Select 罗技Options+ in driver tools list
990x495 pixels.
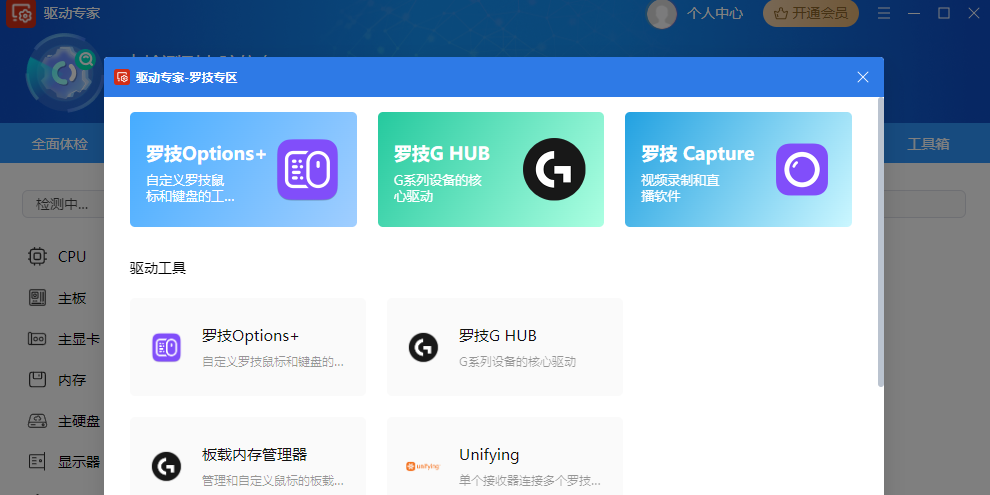[x=248, y=347]
